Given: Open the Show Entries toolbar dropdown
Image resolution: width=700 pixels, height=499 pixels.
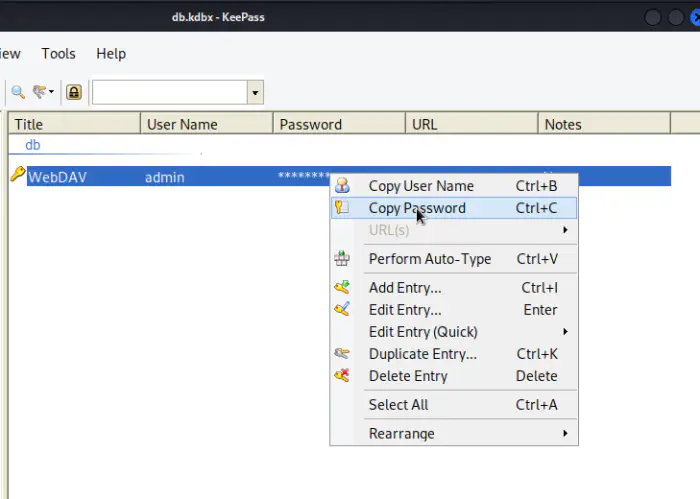Looking at the screenshot, I should tap(43, 92).
